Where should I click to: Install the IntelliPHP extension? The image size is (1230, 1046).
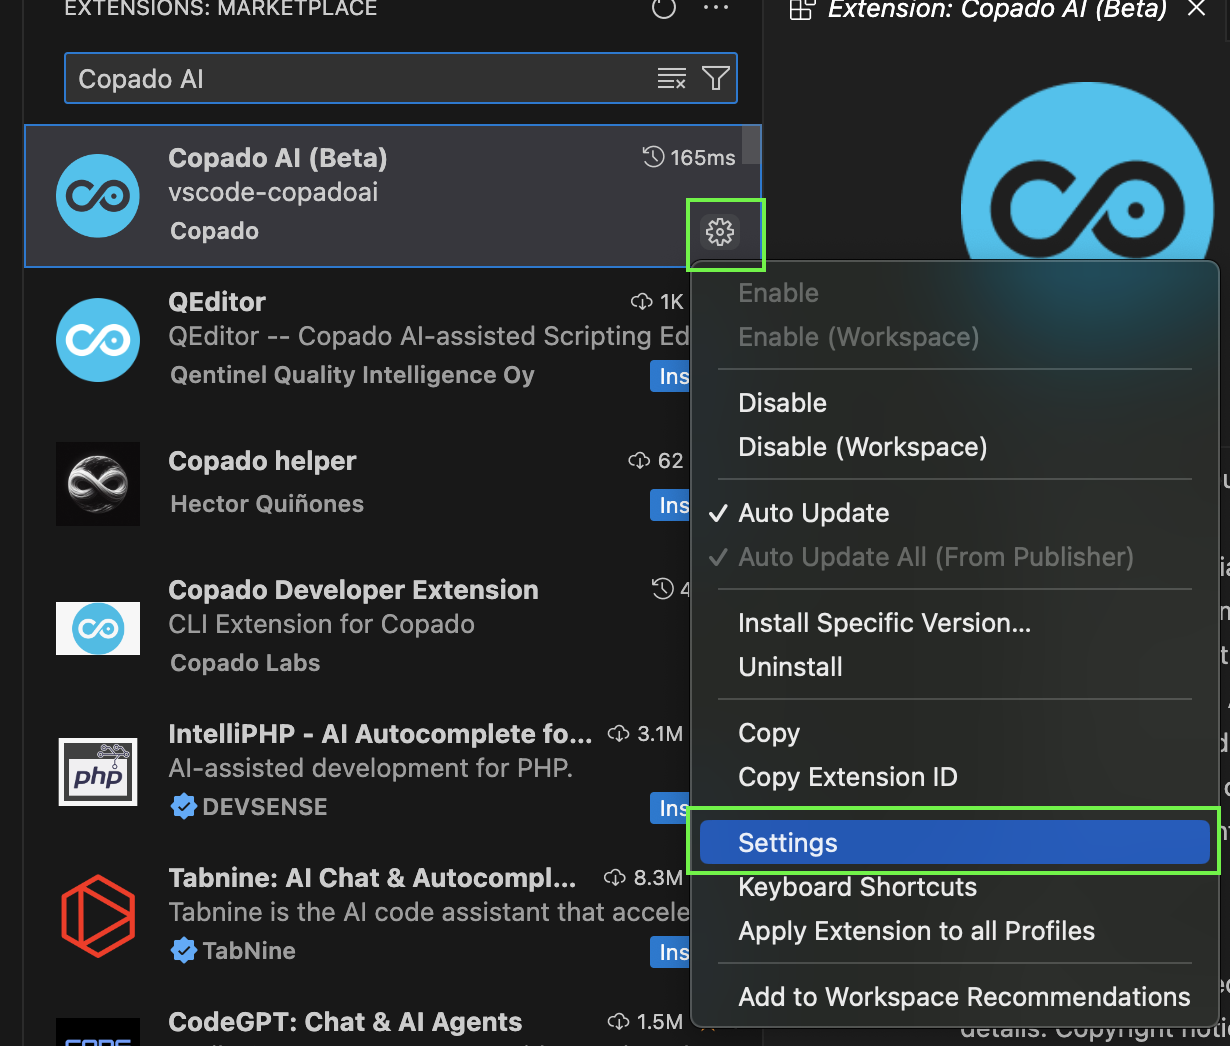point(670,808)
